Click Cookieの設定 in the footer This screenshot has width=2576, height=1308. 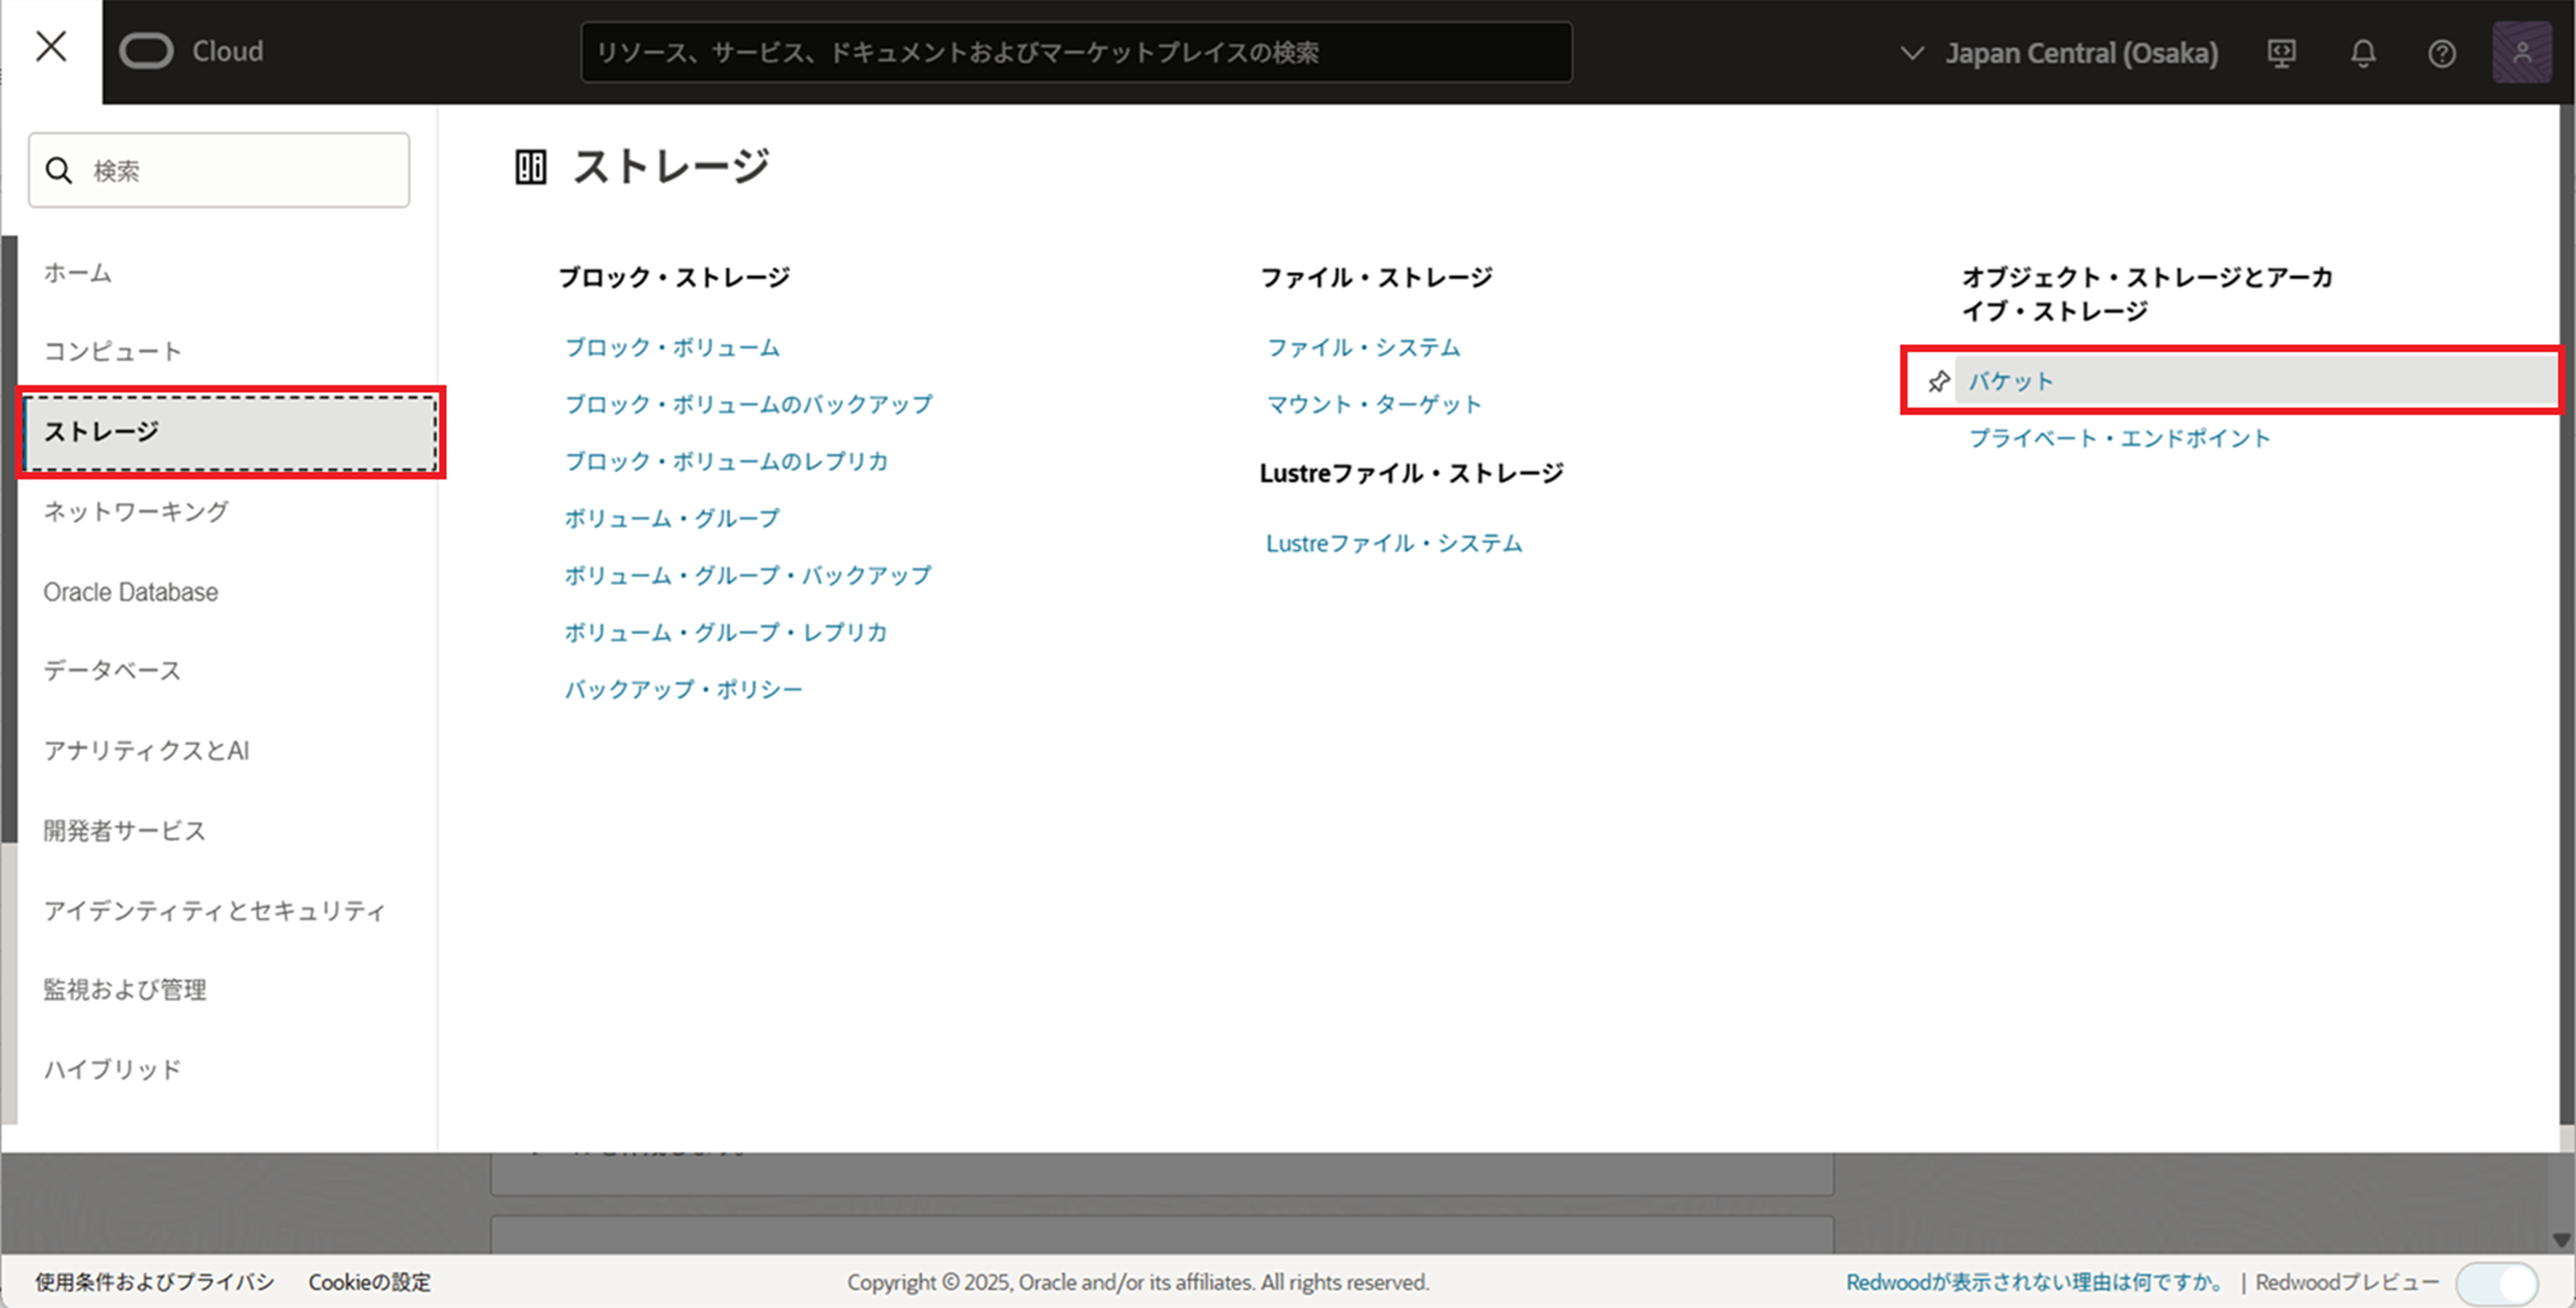click(x=370, y=1282)
